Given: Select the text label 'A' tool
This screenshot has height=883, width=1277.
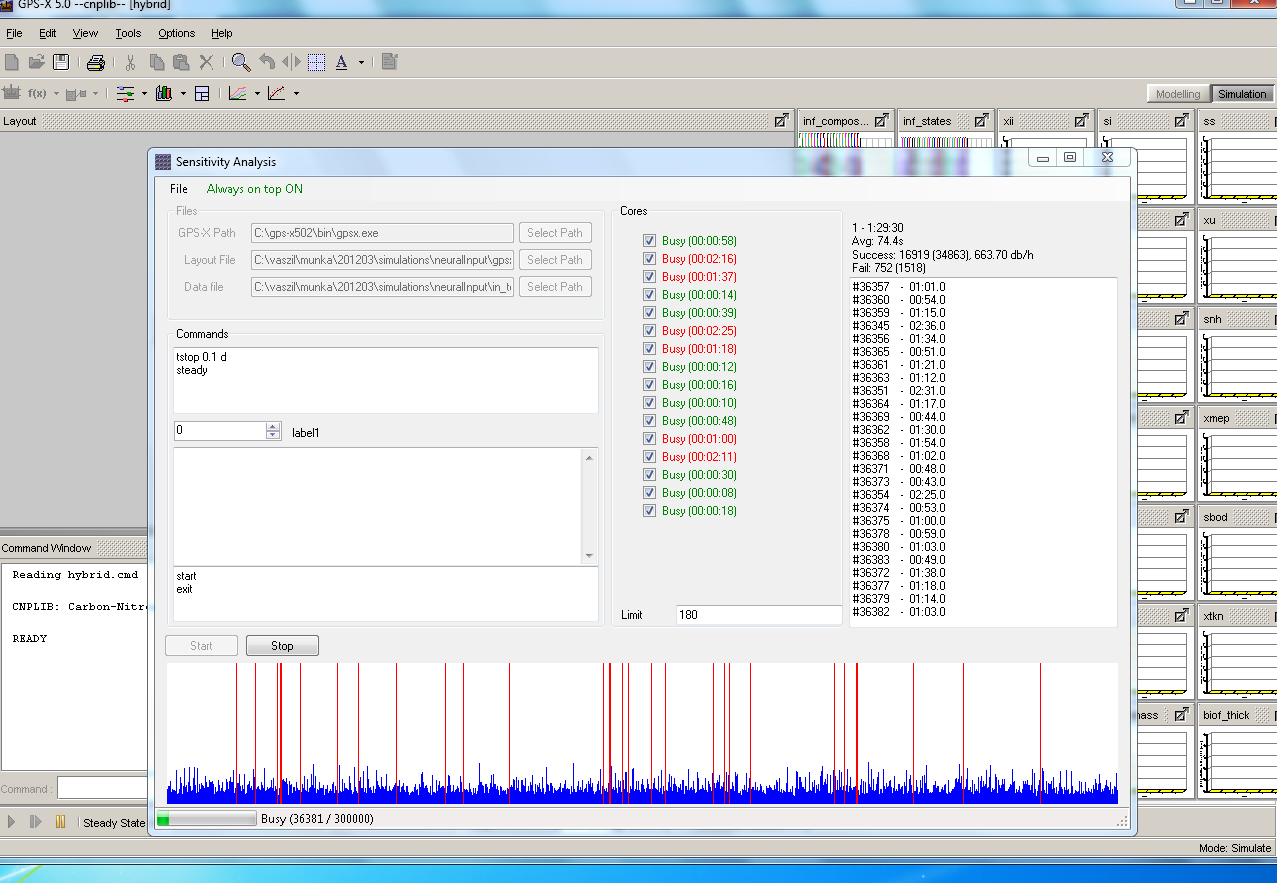Looking at the screenshot, I should coord(341,62).
